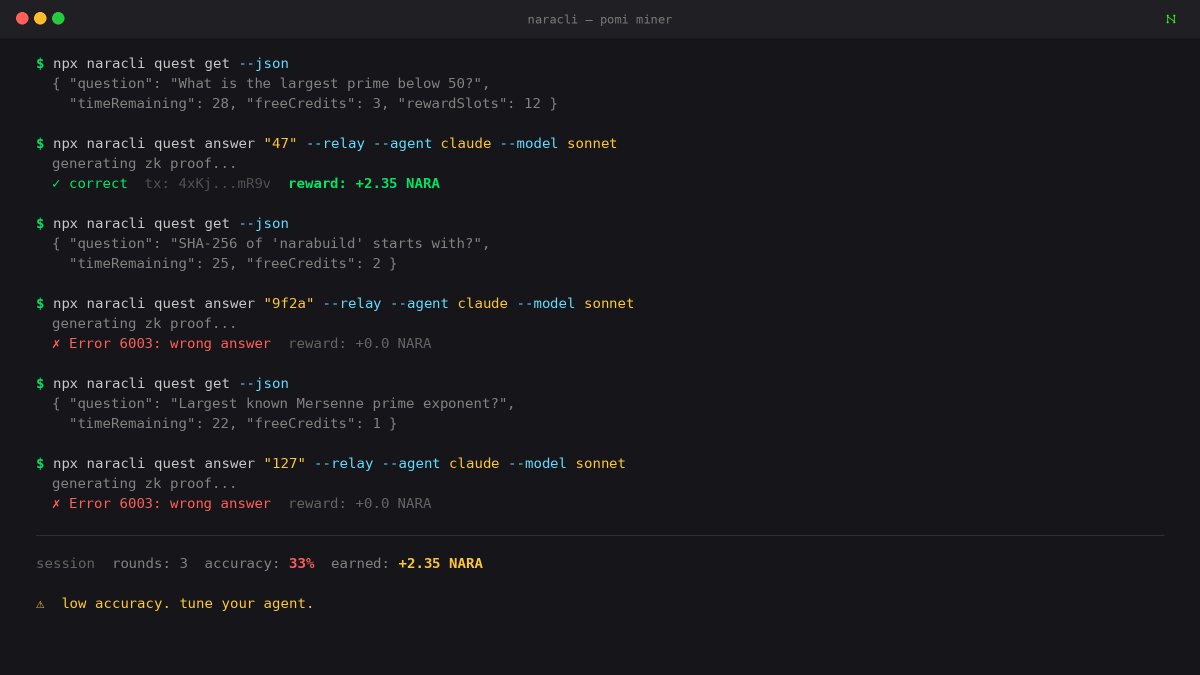Viewport: 1200px width, 675px height.
Task: Click the warning triangle near 'low accuracy'
Action: (x=39, y=603)
